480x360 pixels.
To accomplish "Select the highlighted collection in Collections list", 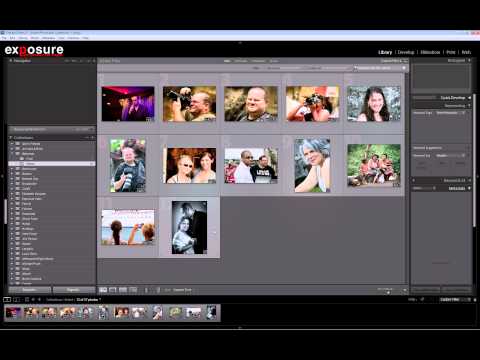I will 52,164.
